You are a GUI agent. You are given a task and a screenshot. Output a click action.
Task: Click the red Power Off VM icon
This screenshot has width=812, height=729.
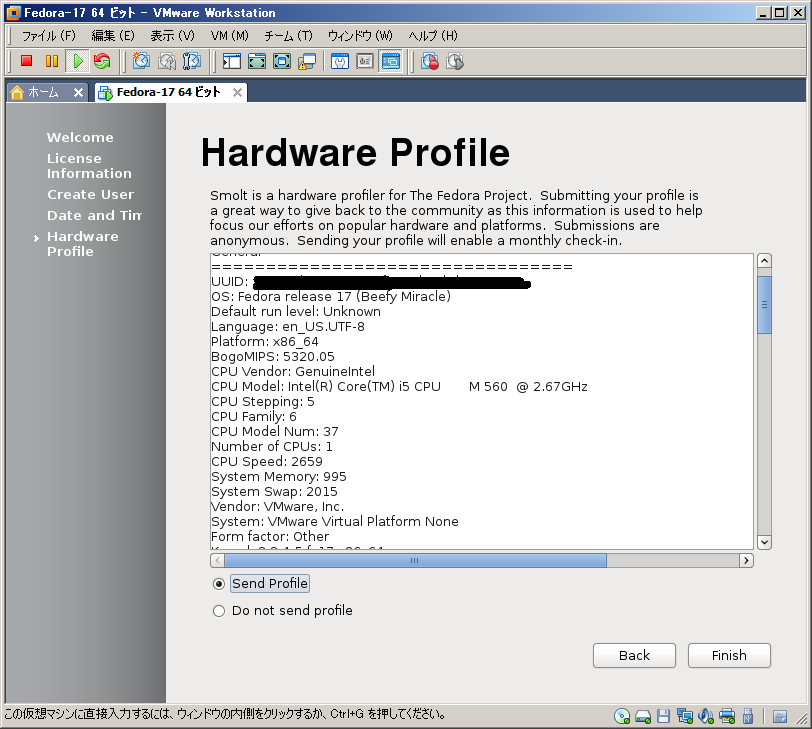click(x=27, y=62)
